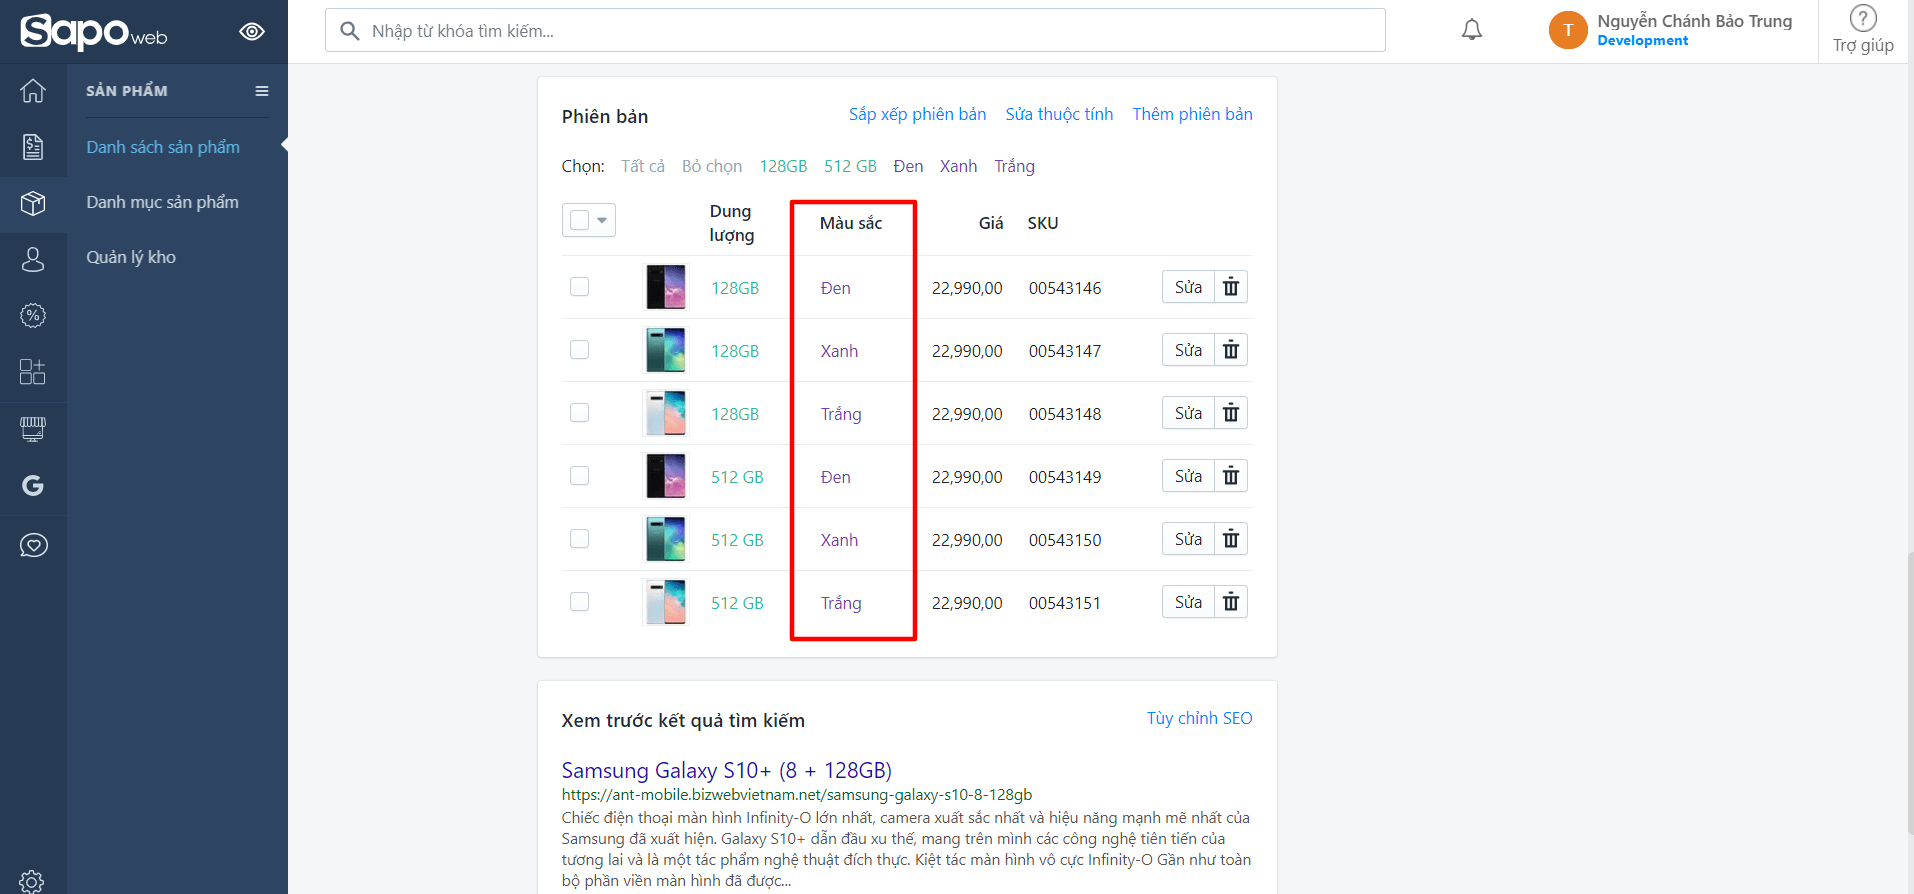Click Sửa button for SKU 00543148

point(1188,413)
